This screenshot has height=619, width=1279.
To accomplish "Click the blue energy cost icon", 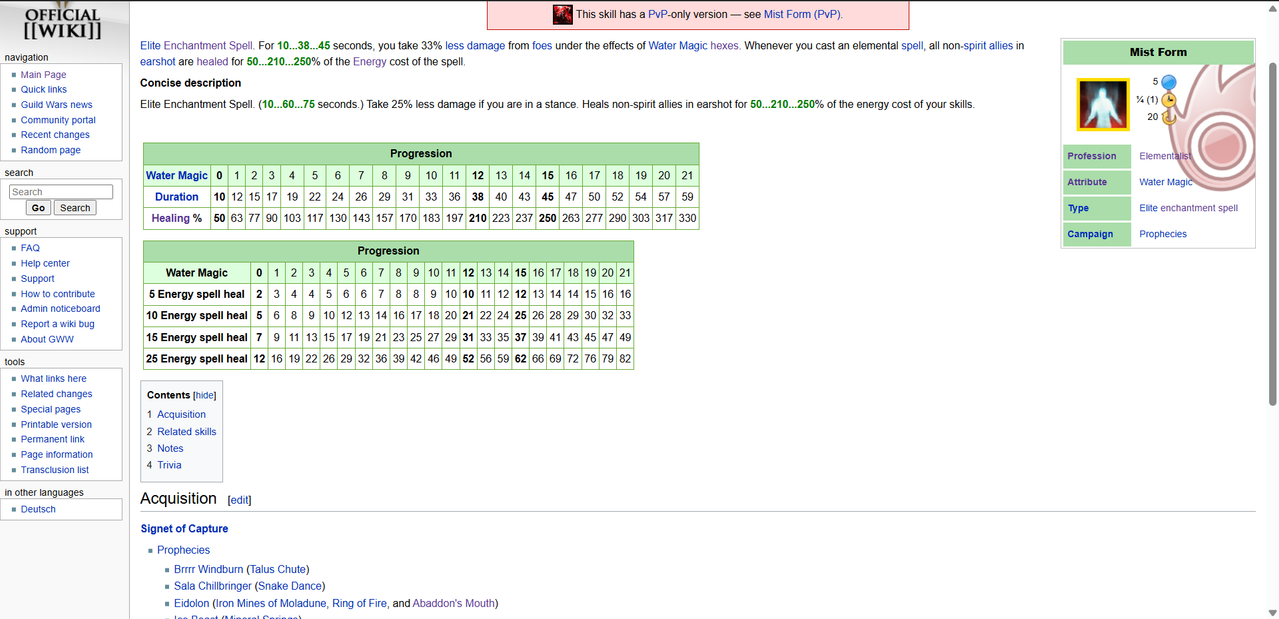I will click(1168, 82).
